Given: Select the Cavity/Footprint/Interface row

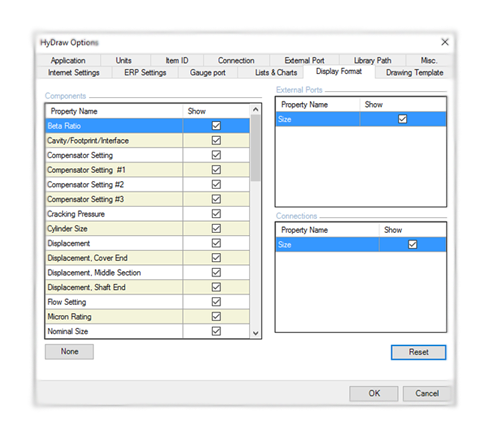Looking at the screenshot, I should (147, 140).
